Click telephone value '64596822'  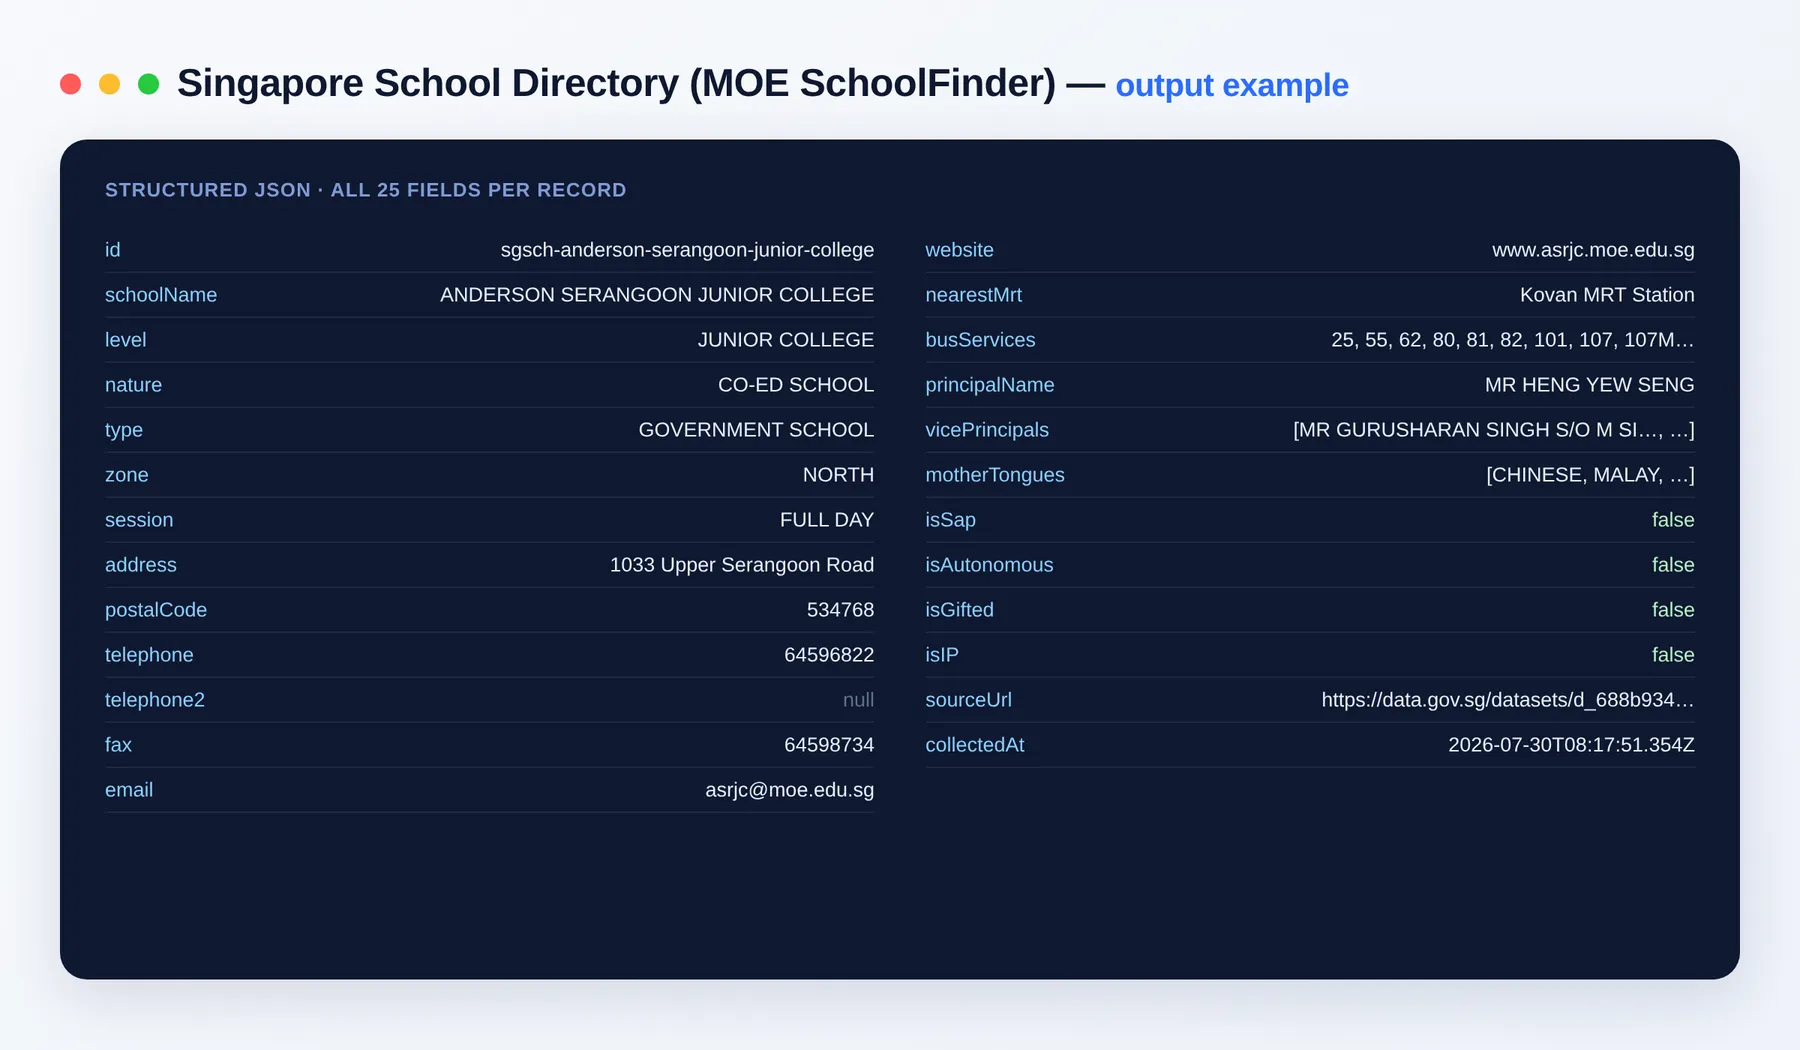829,655
